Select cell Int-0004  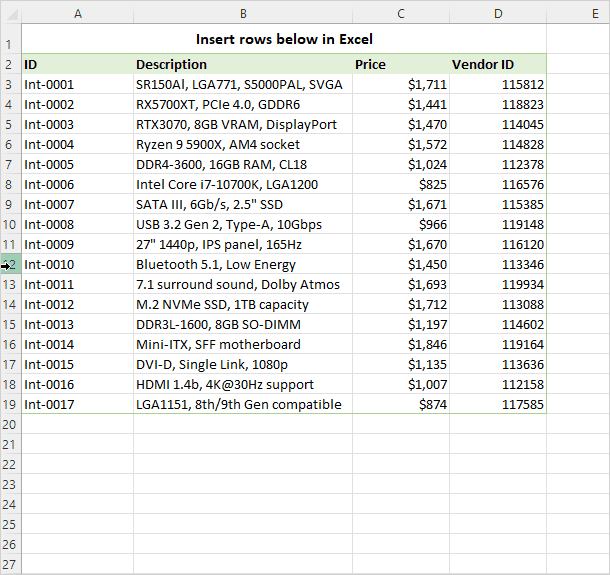point(78,144)
